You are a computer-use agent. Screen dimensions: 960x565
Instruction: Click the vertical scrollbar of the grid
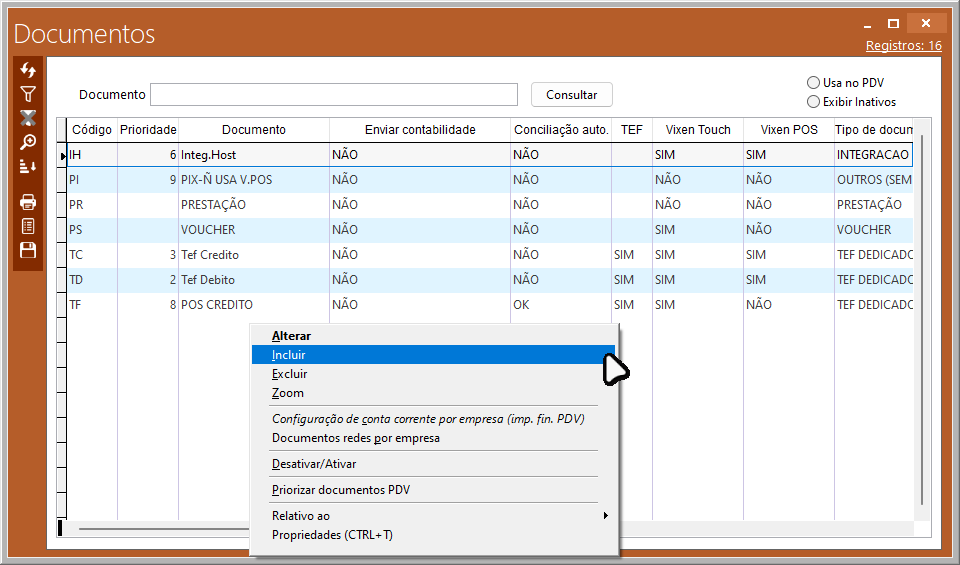[921, 320]
